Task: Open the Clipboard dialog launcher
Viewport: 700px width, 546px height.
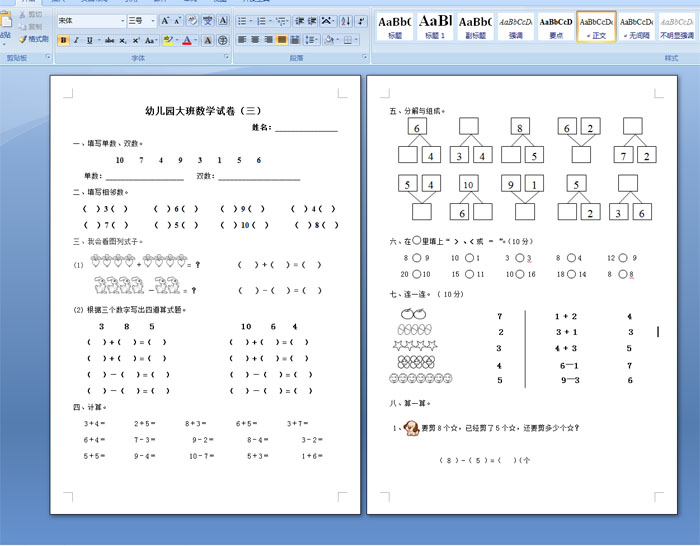Action: 48,57
